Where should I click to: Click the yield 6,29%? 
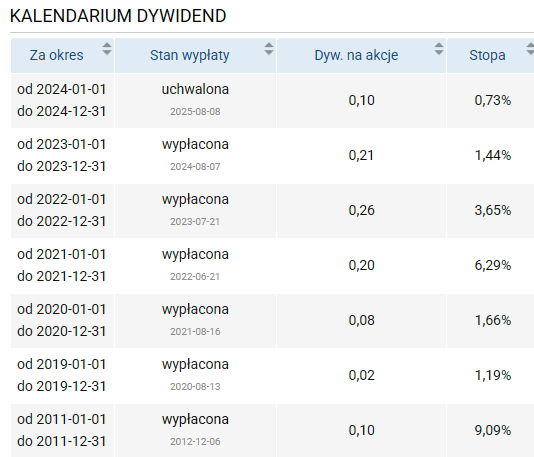493,265
